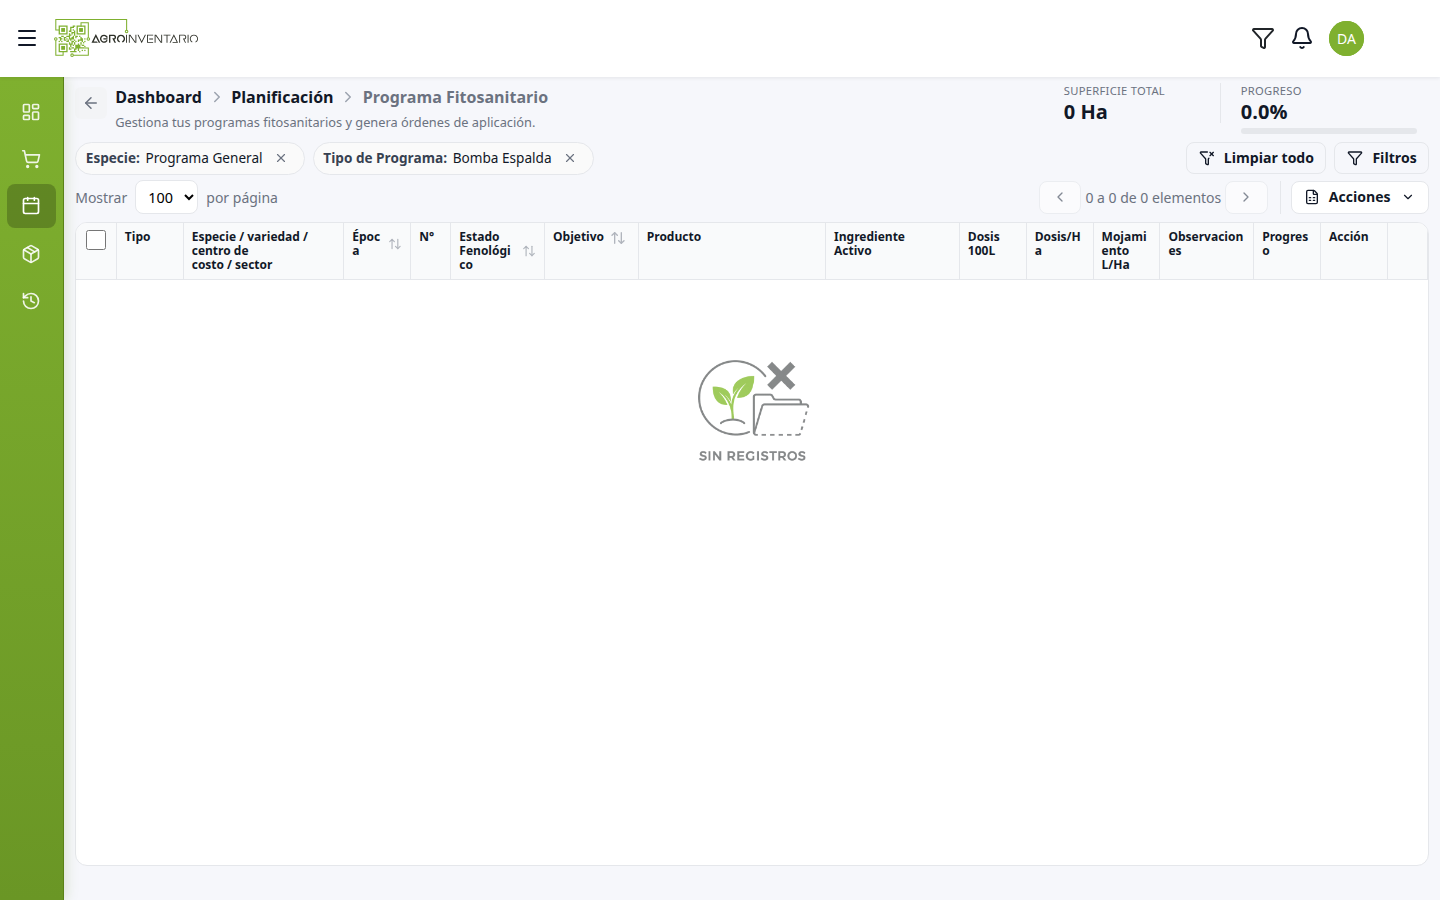Open the DA user avatar menu
Screen dimensions: 1440x900
pos(1346,38)
